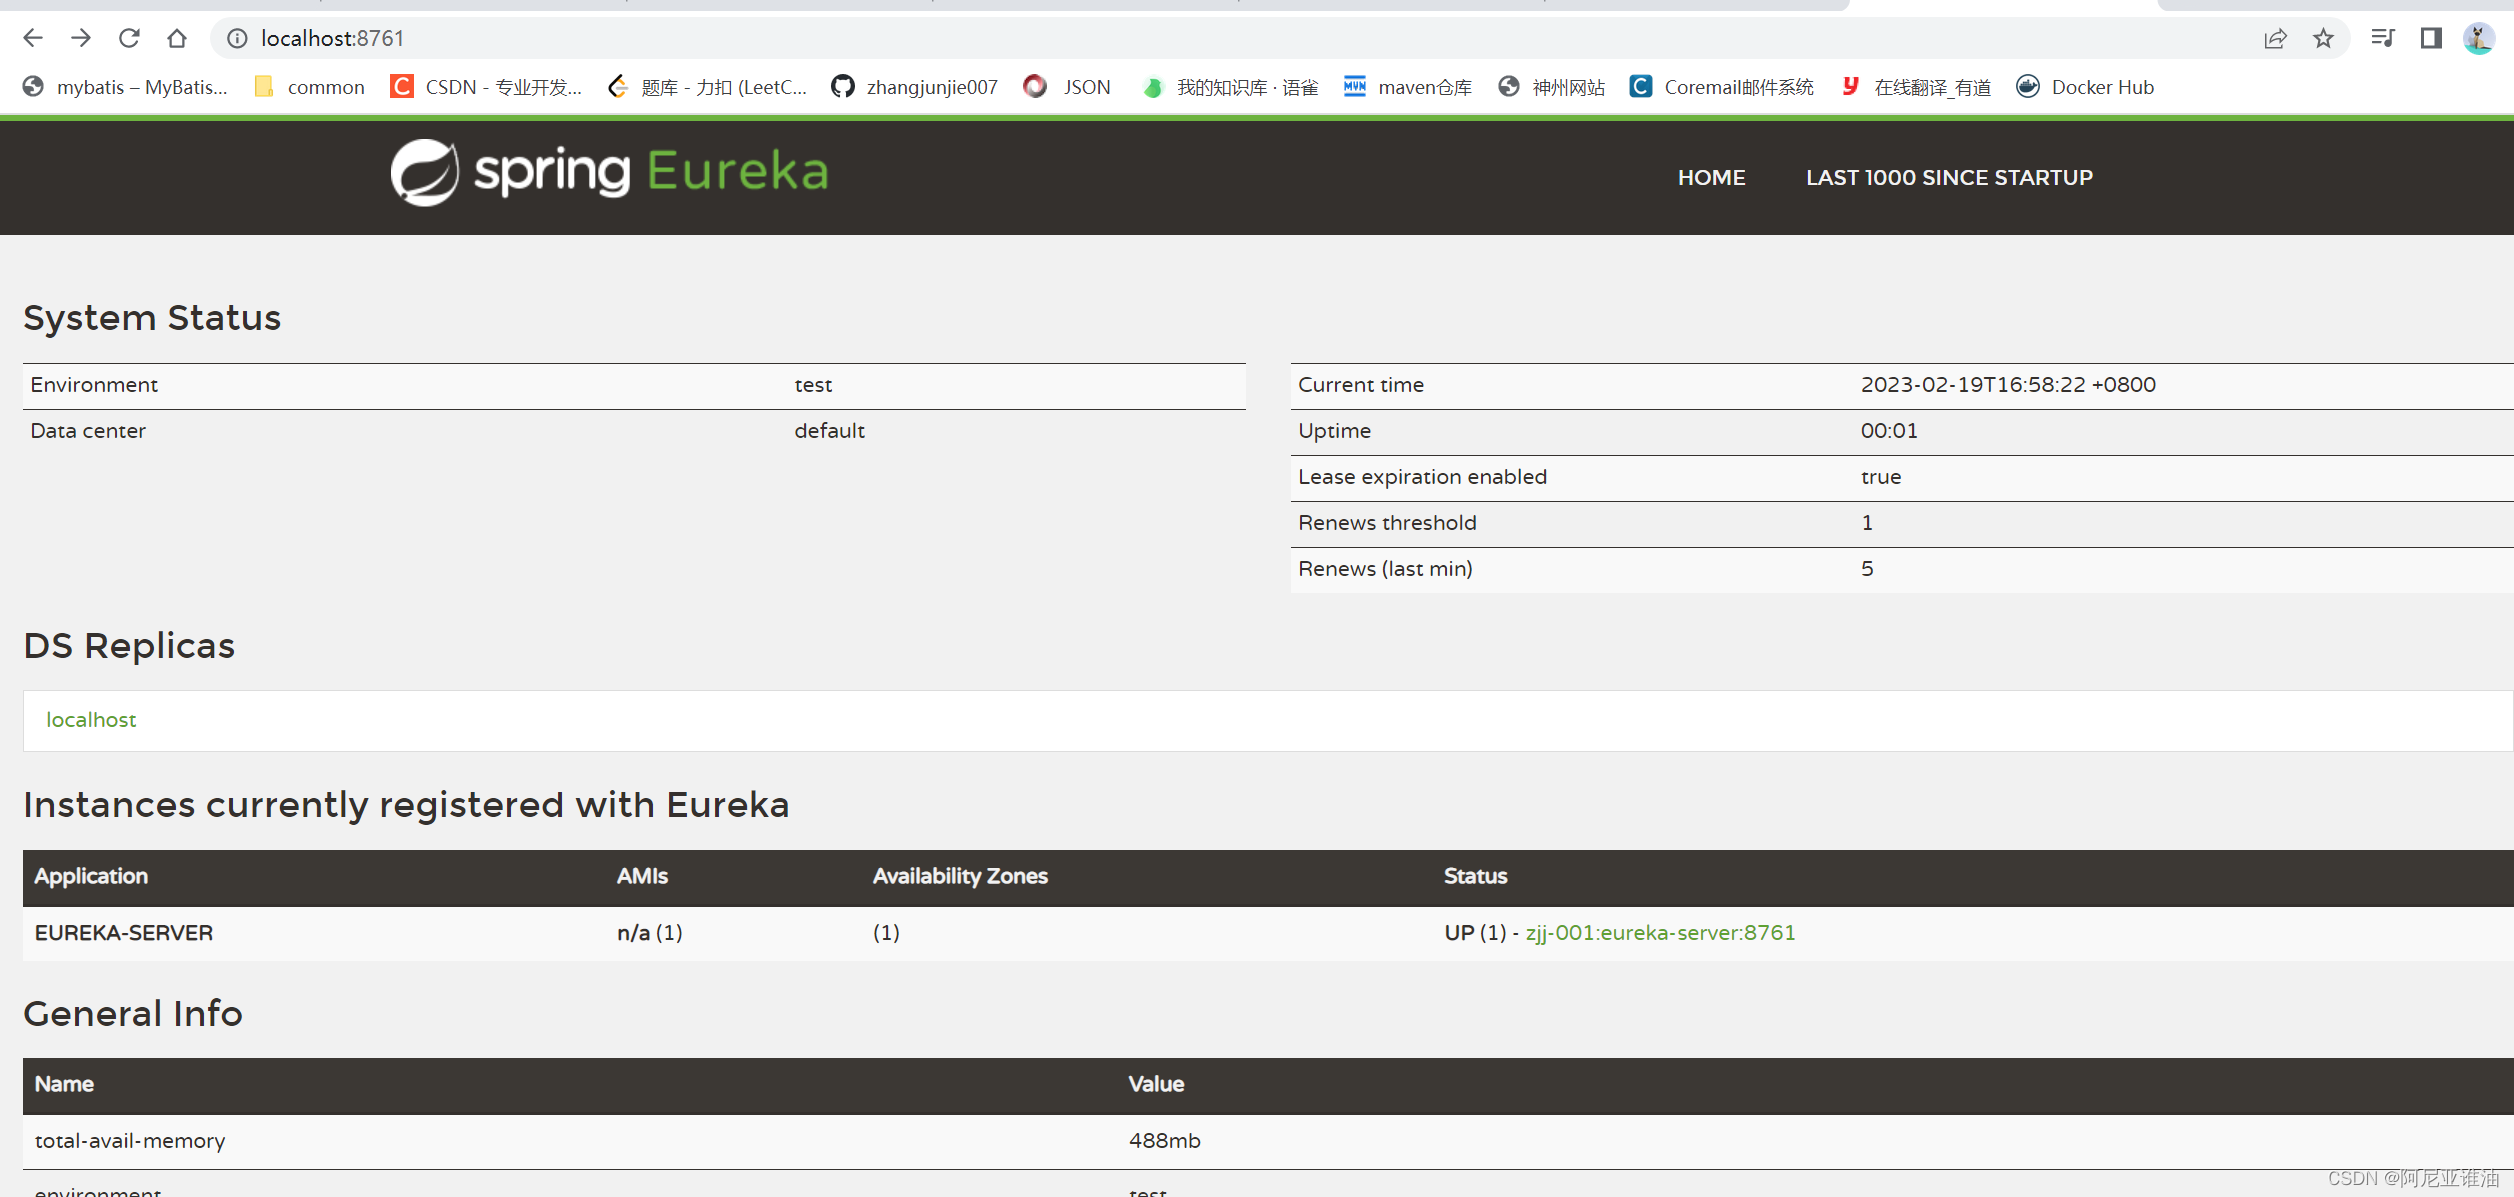
Task: Click the browser back arrow
Action: (33, 38)
